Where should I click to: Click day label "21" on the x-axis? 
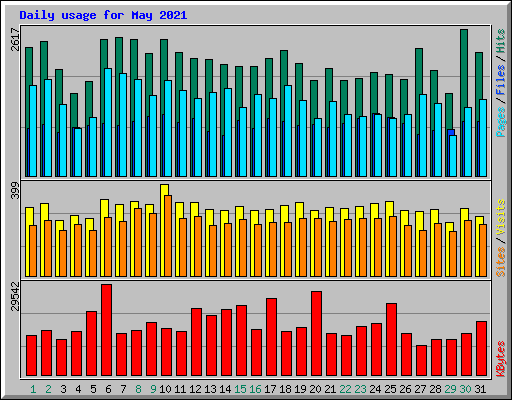pos(330,389)
